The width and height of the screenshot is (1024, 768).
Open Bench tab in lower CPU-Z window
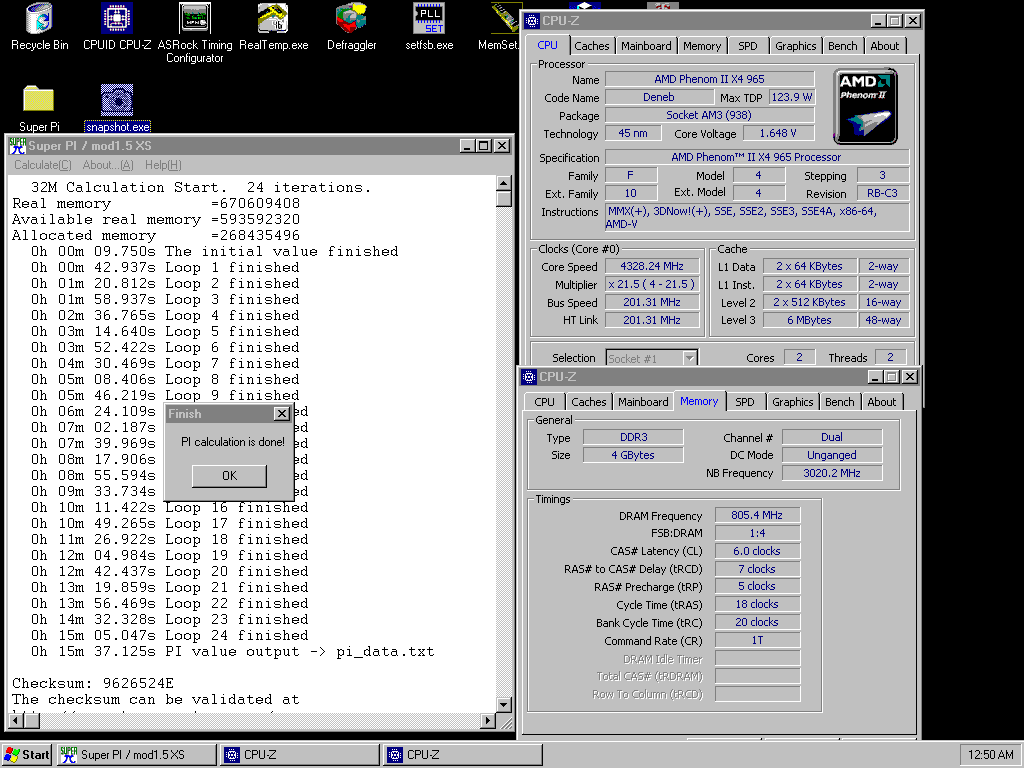pos(839,402)
